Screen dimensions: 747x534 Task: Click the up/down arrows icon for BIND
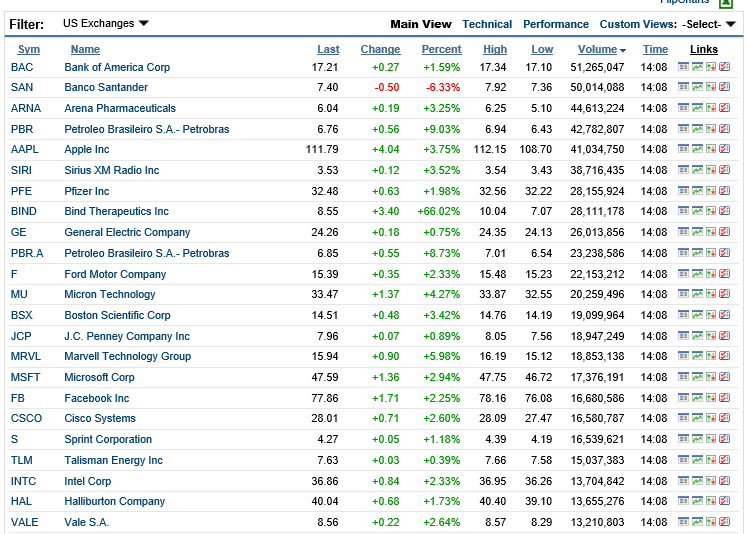(711, 211)
